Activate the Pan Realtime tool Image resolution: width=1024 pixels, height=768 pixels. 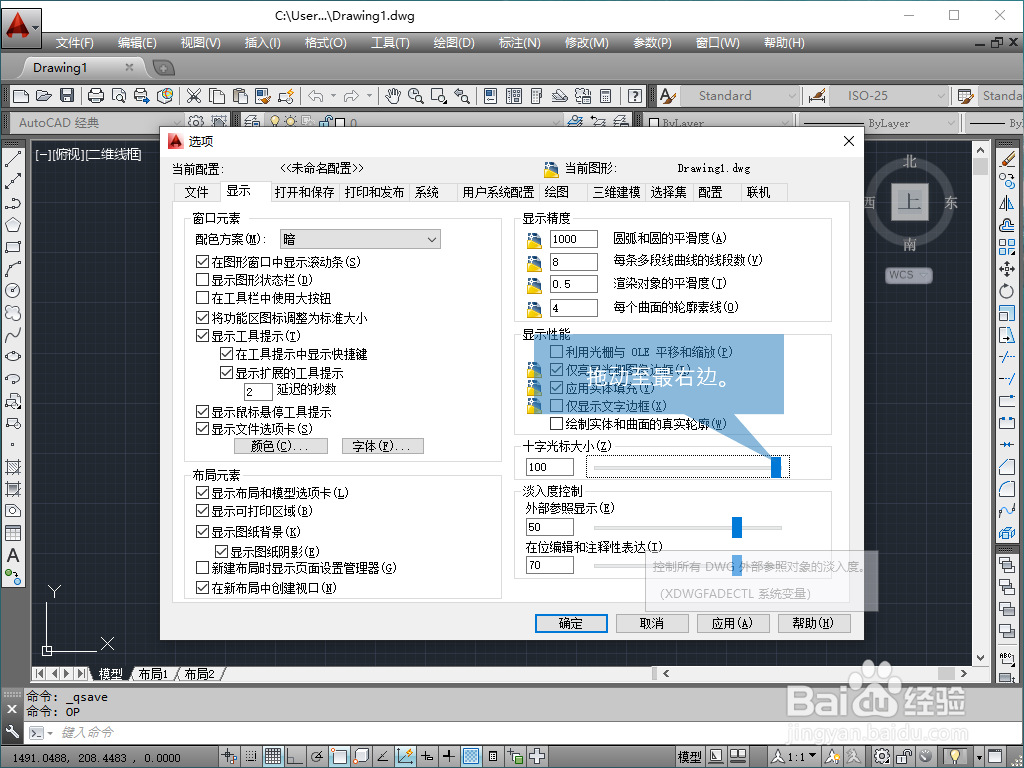393,95
